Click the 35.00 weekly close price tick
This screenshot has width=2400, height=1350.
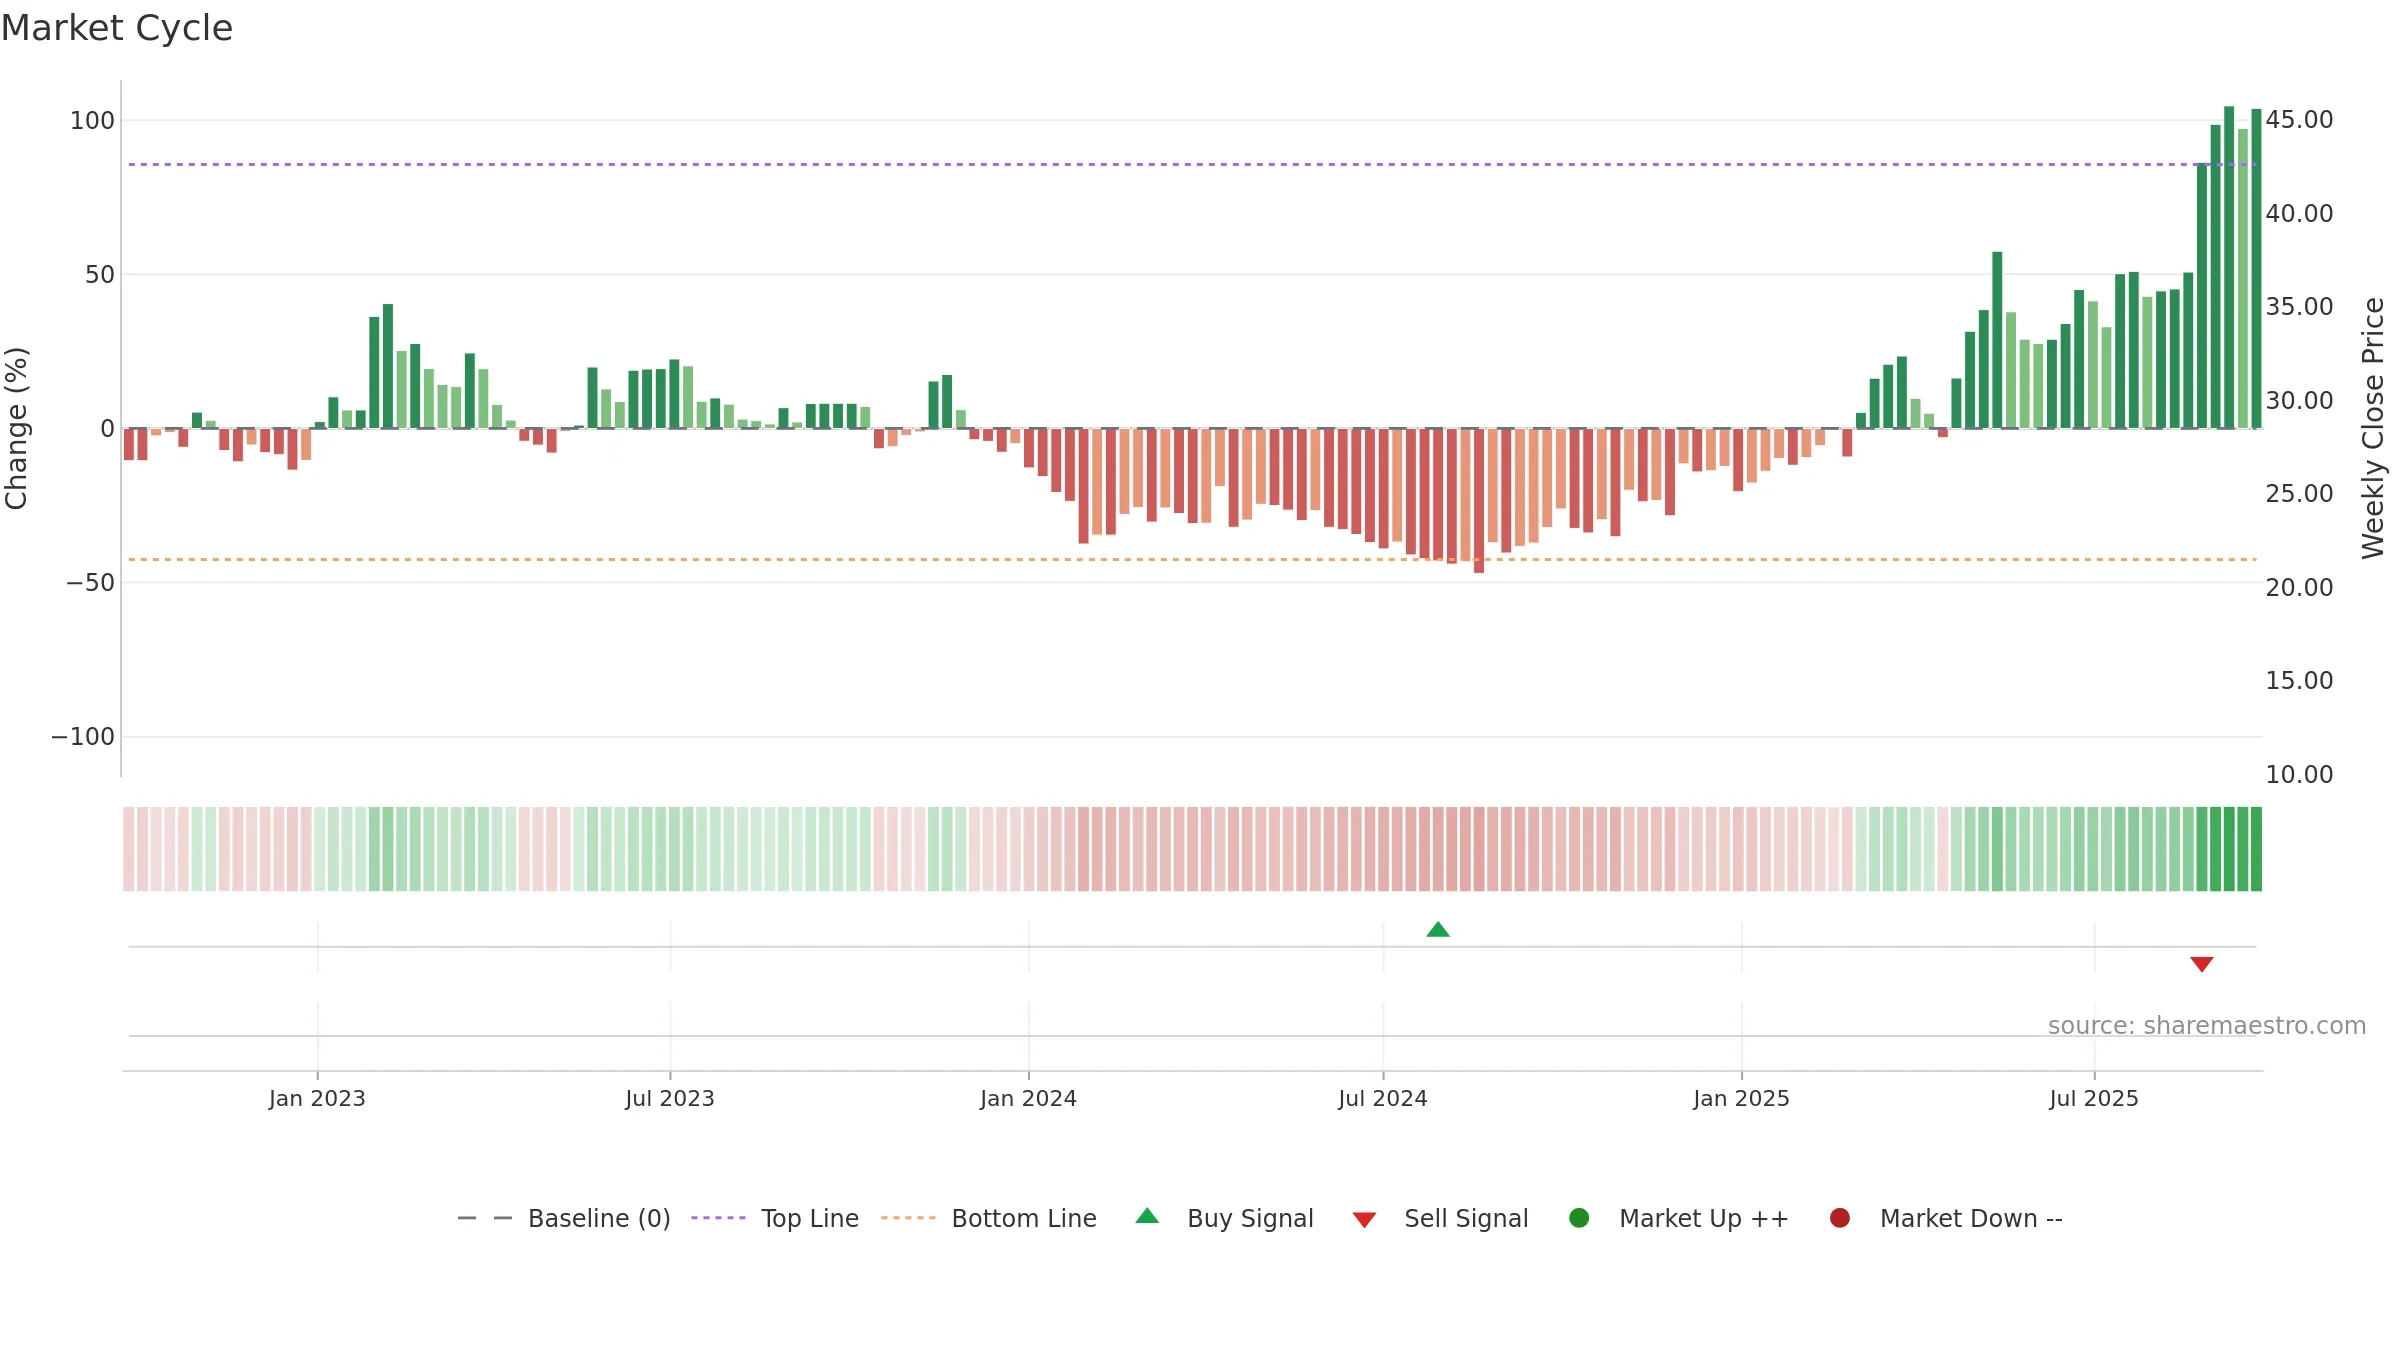click(x=2299, y=307)
